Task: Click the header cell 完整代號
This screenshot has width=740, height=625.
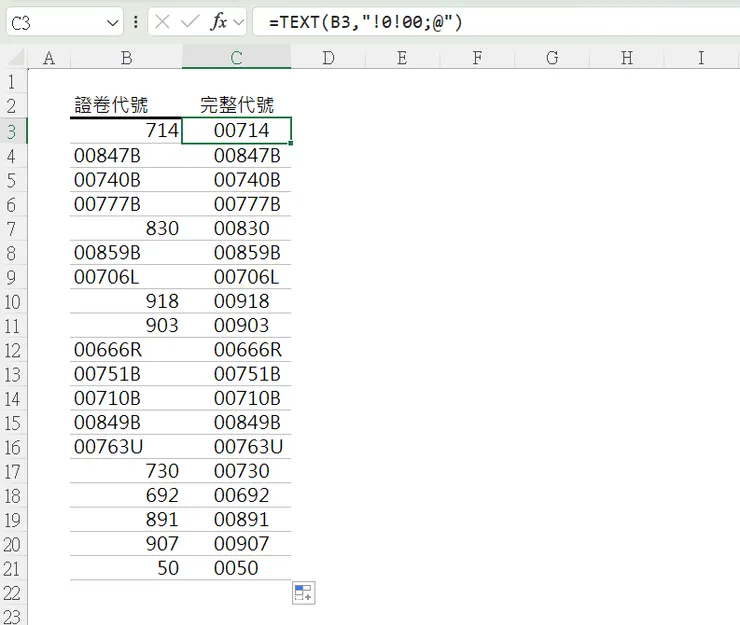Action: pyautogui.click(x=236, y=105)
